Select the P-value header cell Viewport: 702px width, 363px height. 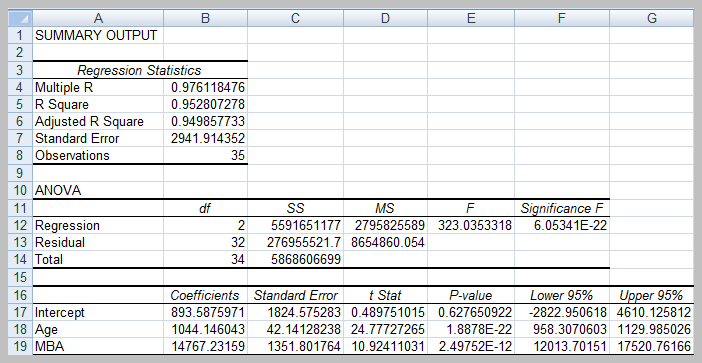(471, 295)
